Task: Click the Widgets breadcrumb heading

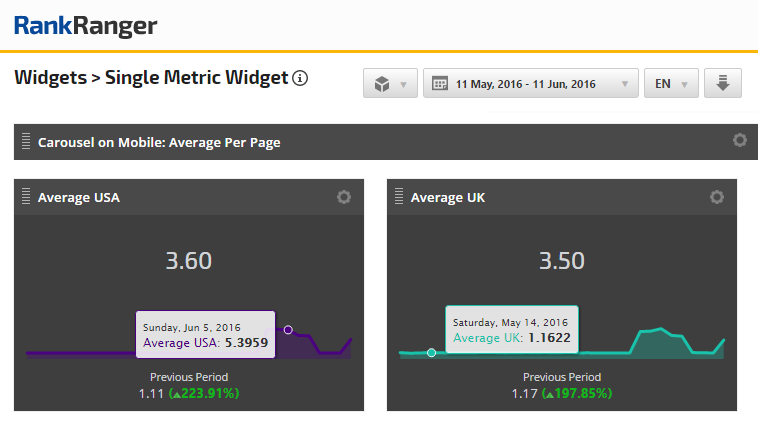Action: [x=50, y=77]
